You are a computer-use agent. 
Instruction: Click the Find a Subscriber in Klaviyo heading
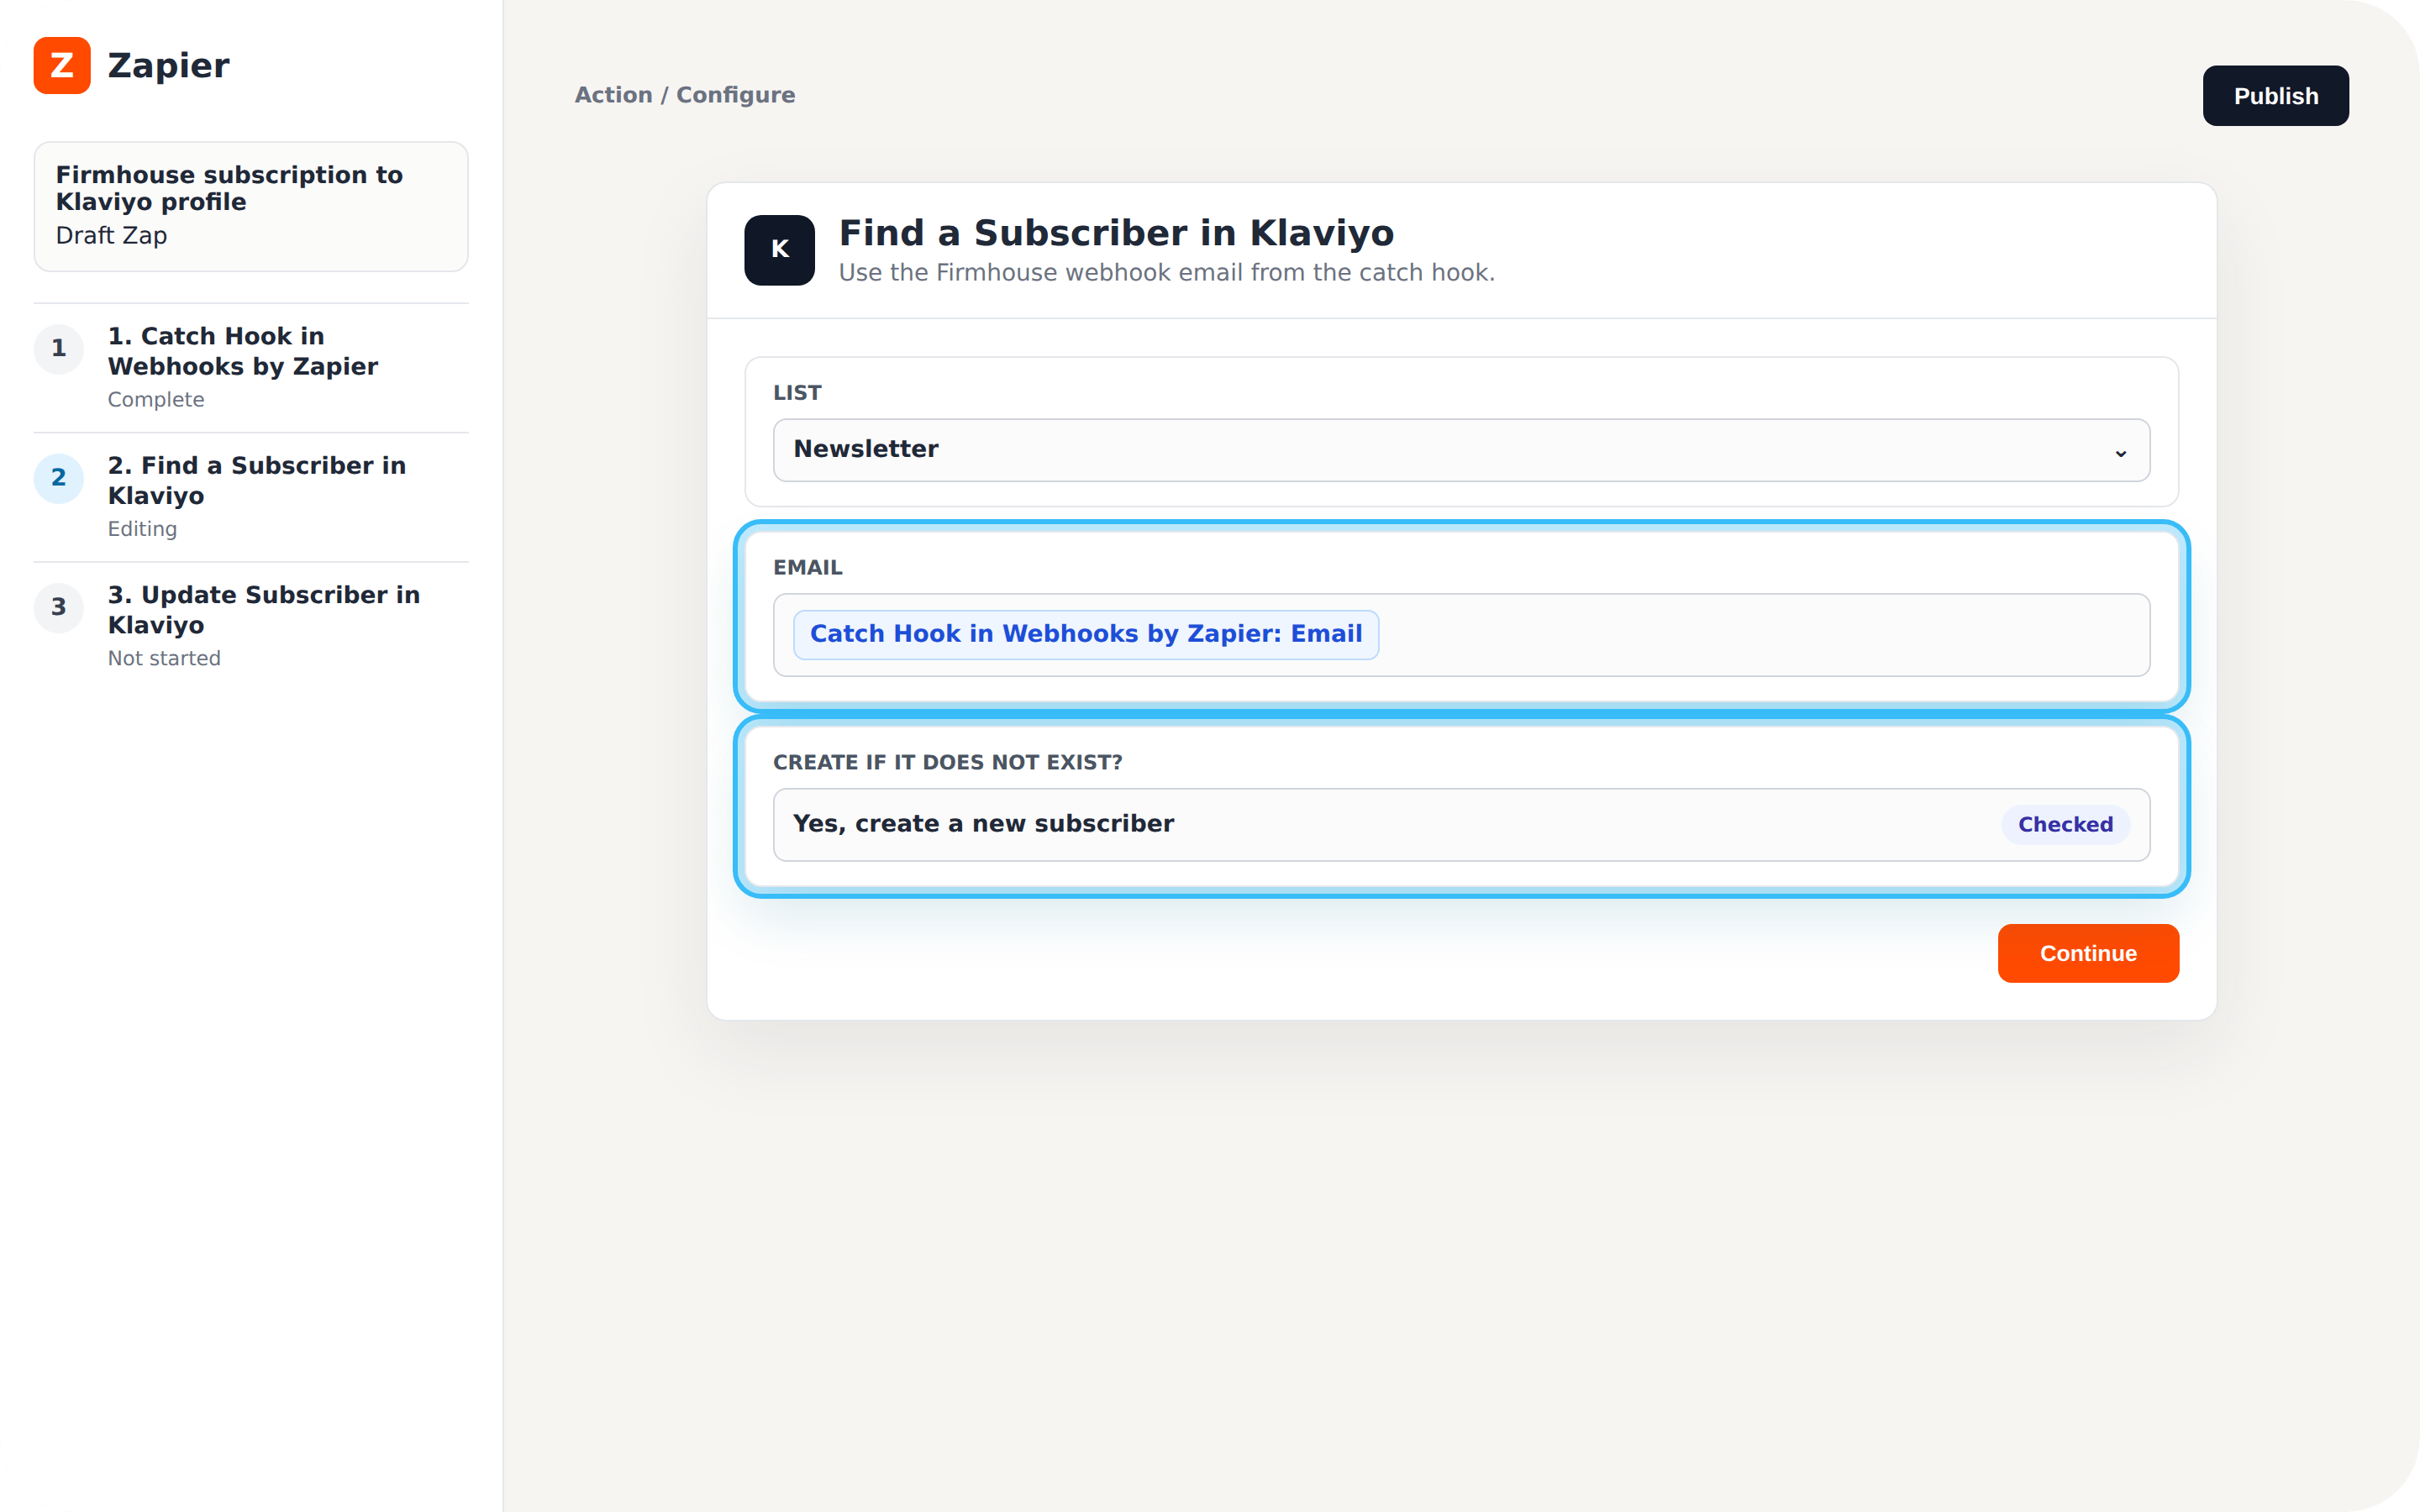click(1116, 233)
